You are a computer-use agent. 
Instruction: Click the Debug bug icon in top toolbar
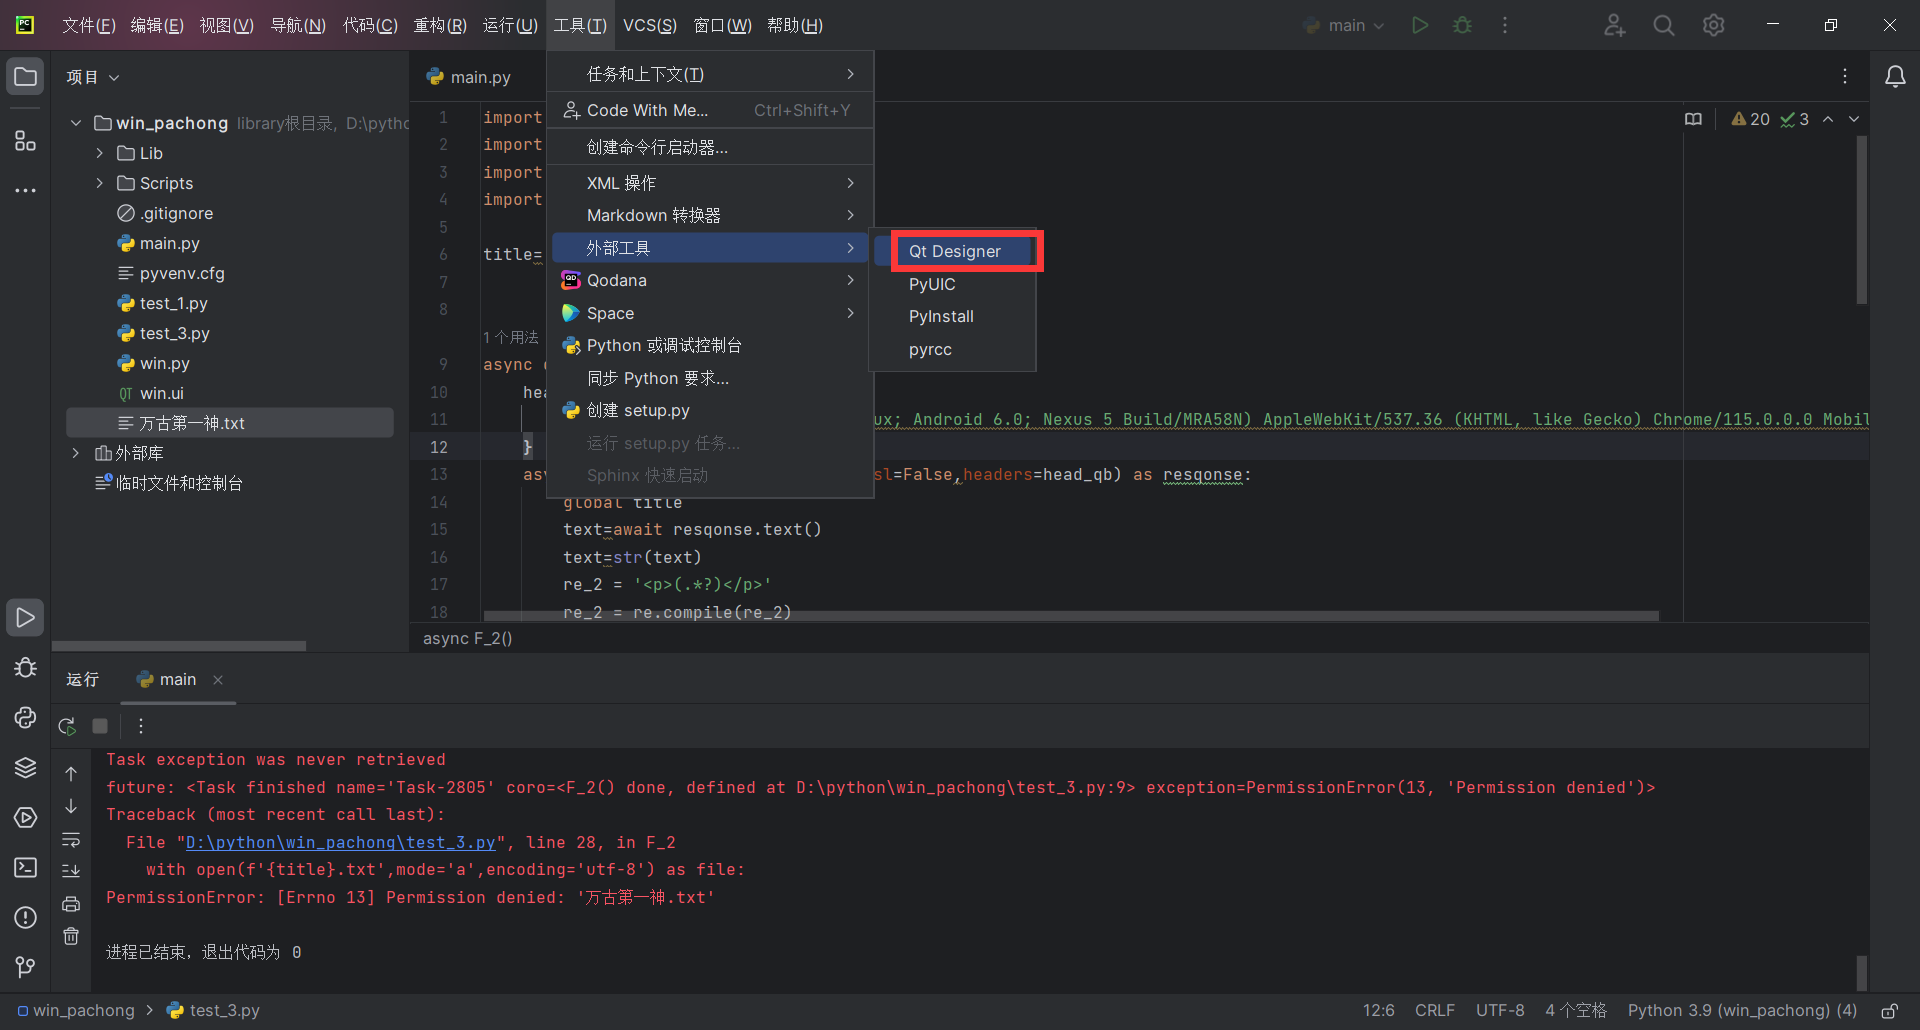click(x=1462, y=25)
